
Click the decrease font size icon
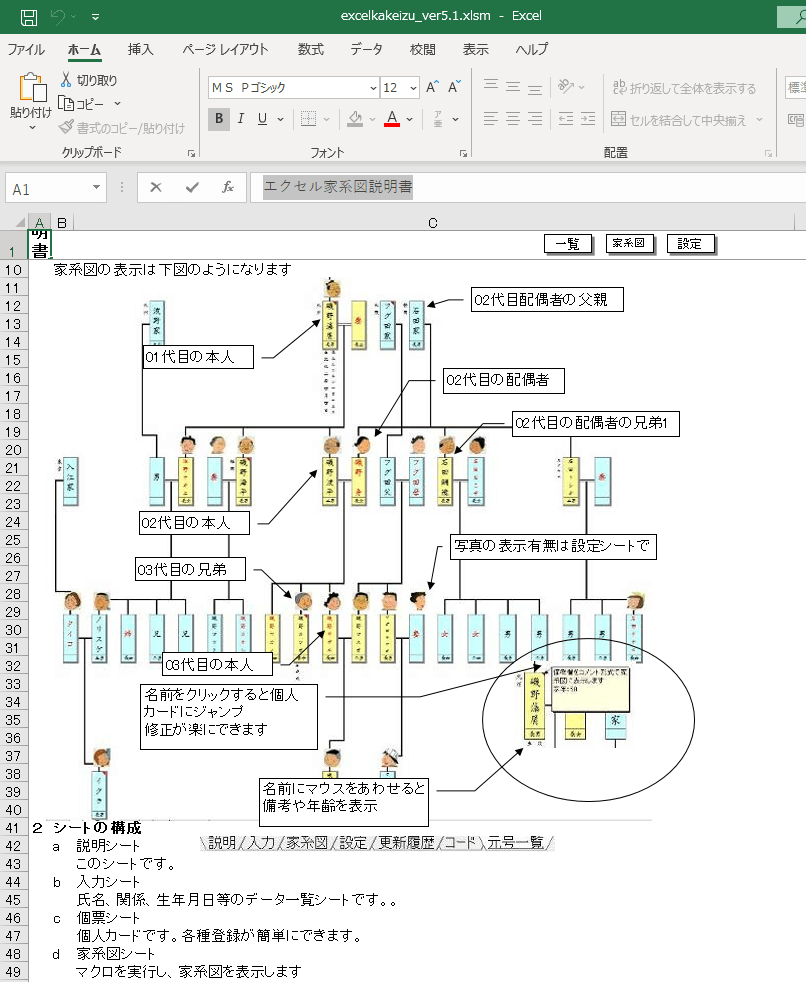(x=454, y=88)
